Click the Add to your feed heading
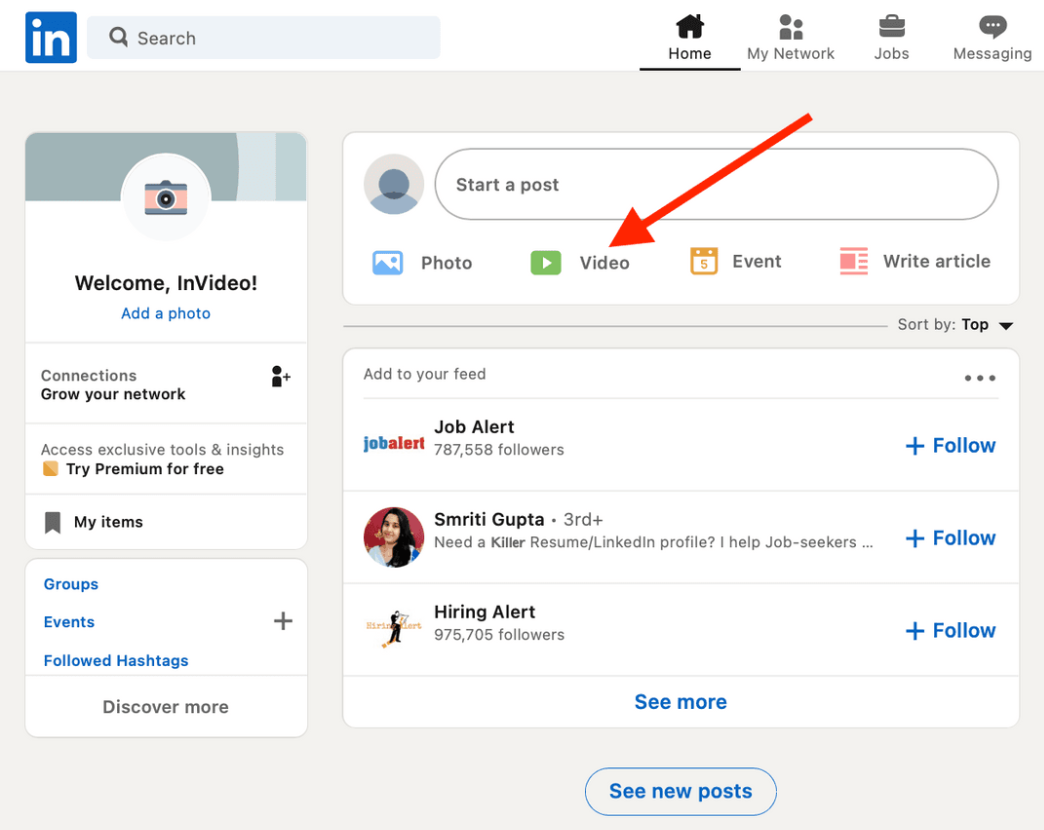1044x830 pixels. point(424,374)
